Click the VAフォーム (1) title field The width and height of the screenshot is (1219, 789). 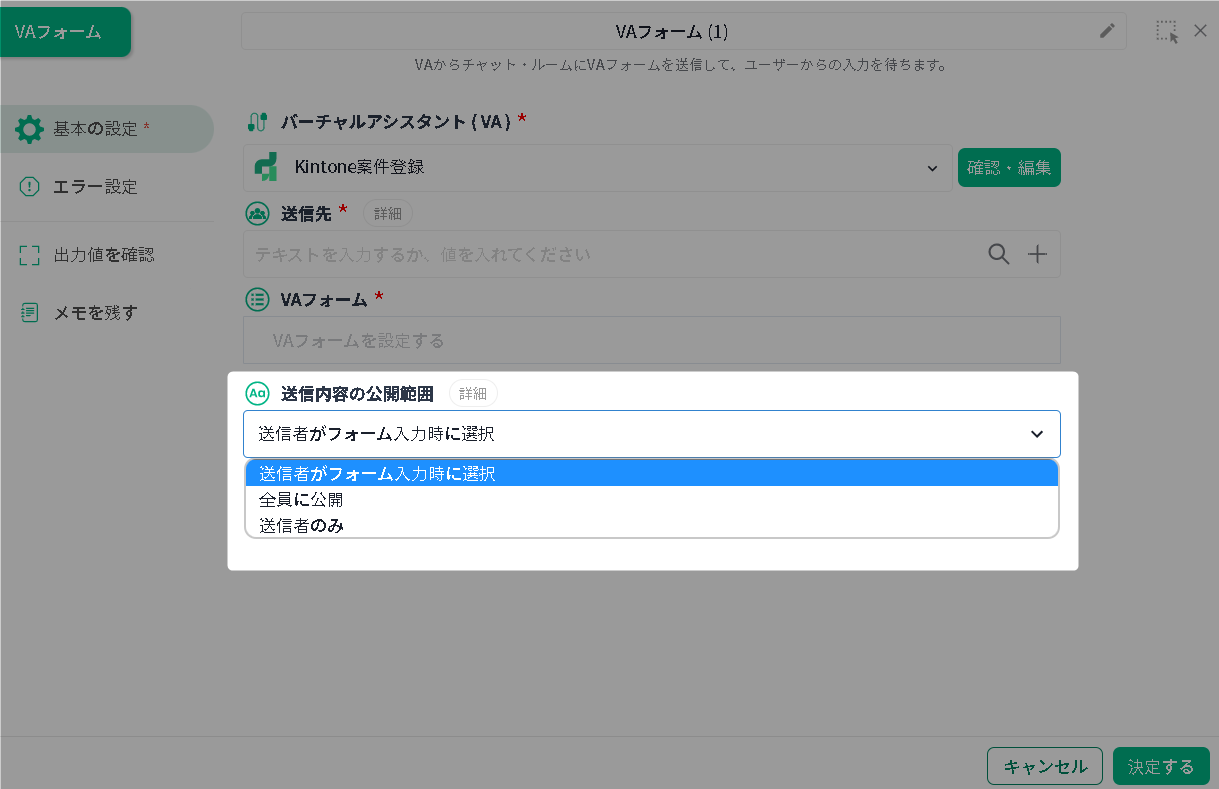pyautogui.click(x=684, y=31)
